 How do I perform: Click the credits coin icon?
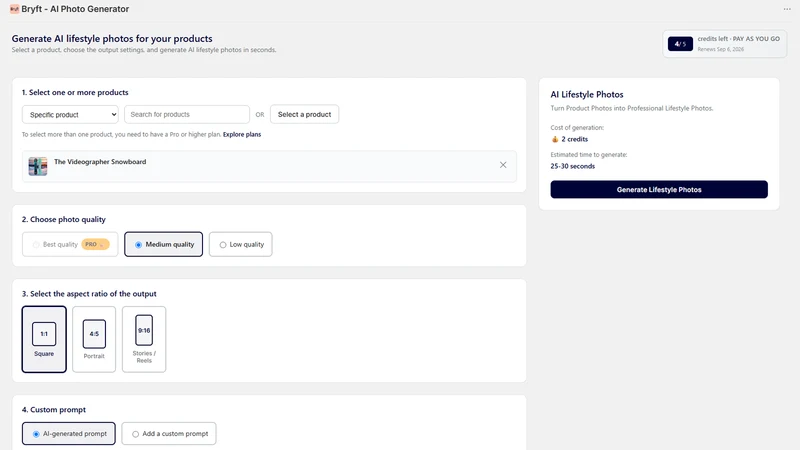pos(555,139)
